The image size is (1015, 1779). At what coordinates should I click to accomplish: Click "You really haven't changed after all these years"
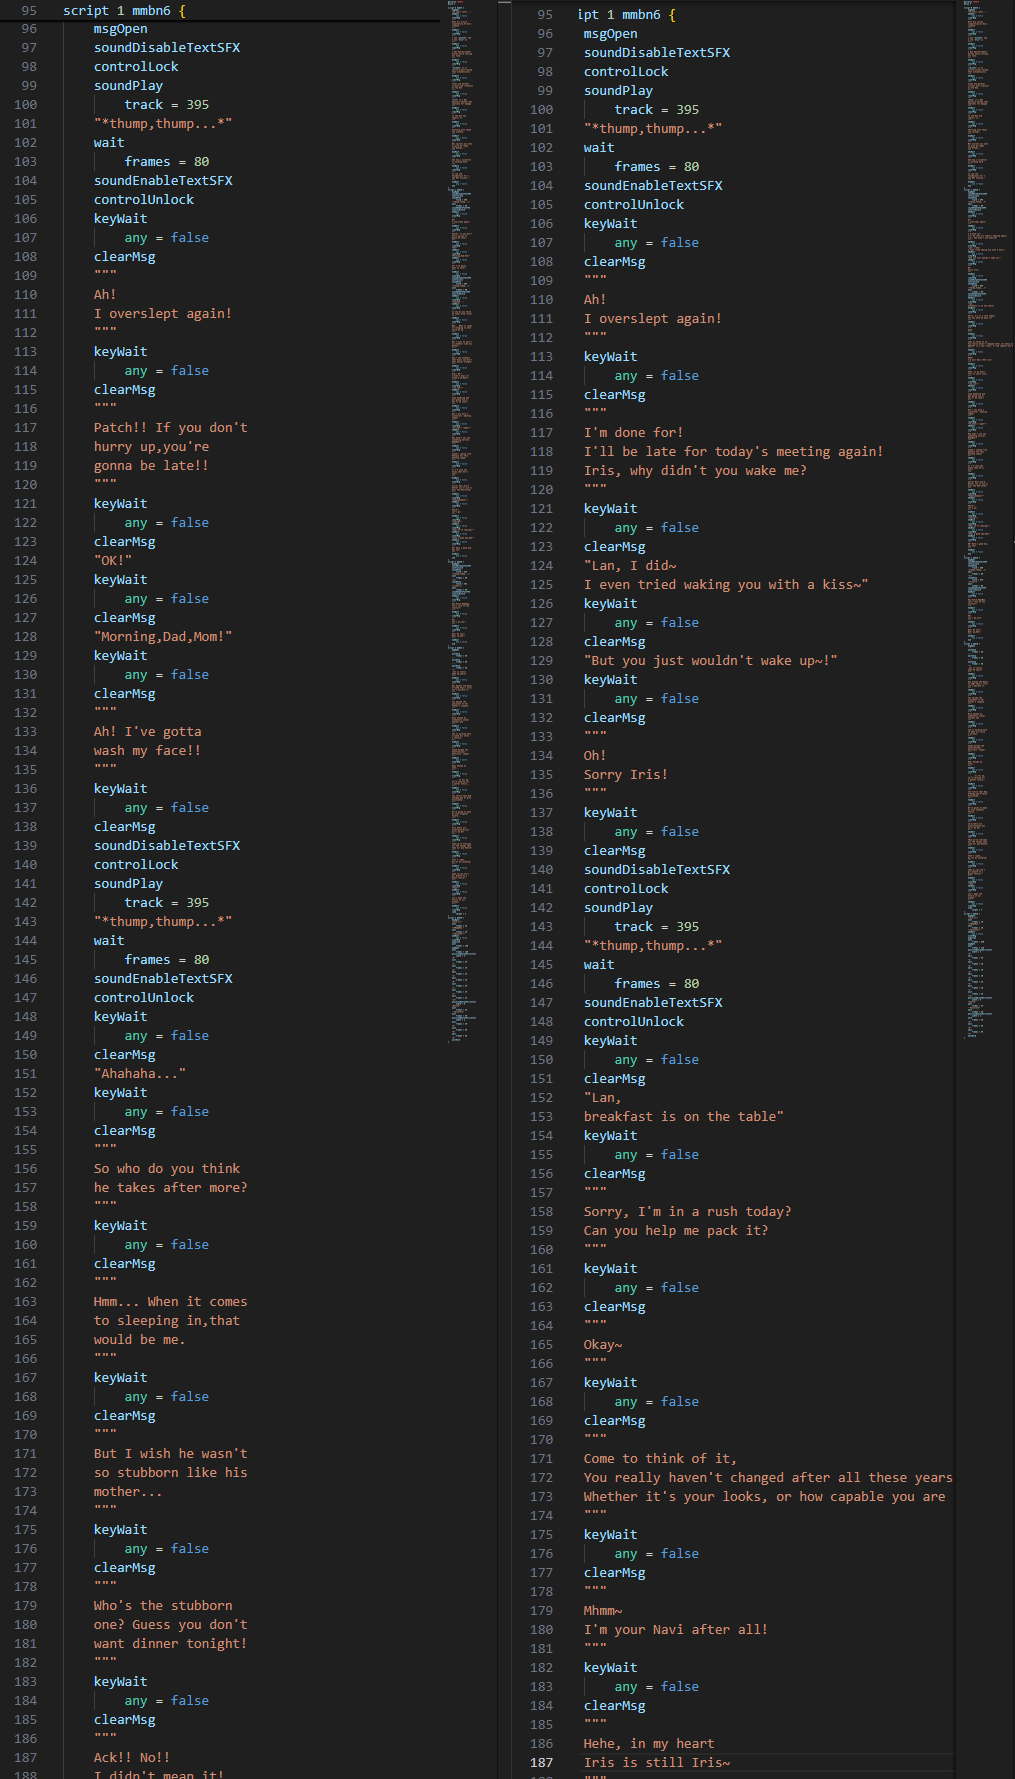768,1478
